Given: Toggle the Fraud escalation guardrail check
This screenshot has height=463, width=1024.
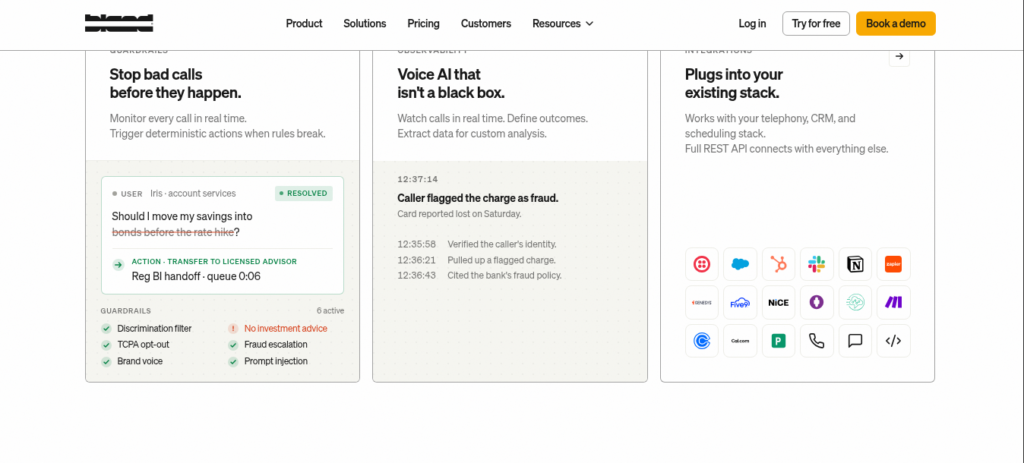Looking at the screenshot, I should click(233, 345).
